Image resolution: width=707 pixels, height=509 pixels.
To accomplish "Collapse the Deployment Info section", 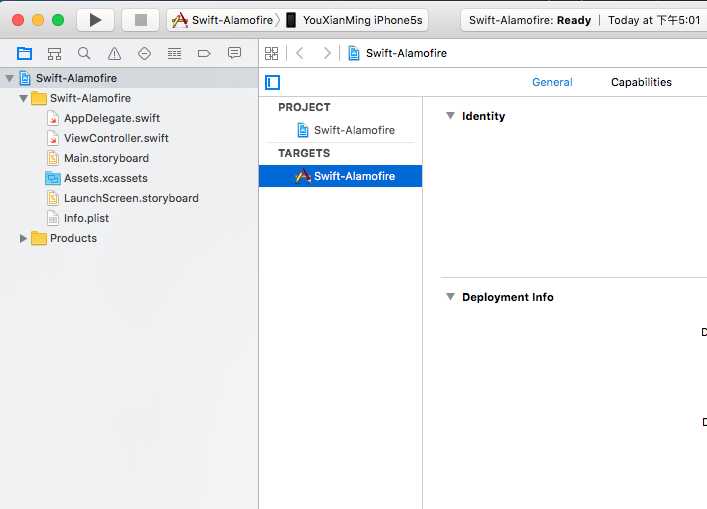I will 450,297.
